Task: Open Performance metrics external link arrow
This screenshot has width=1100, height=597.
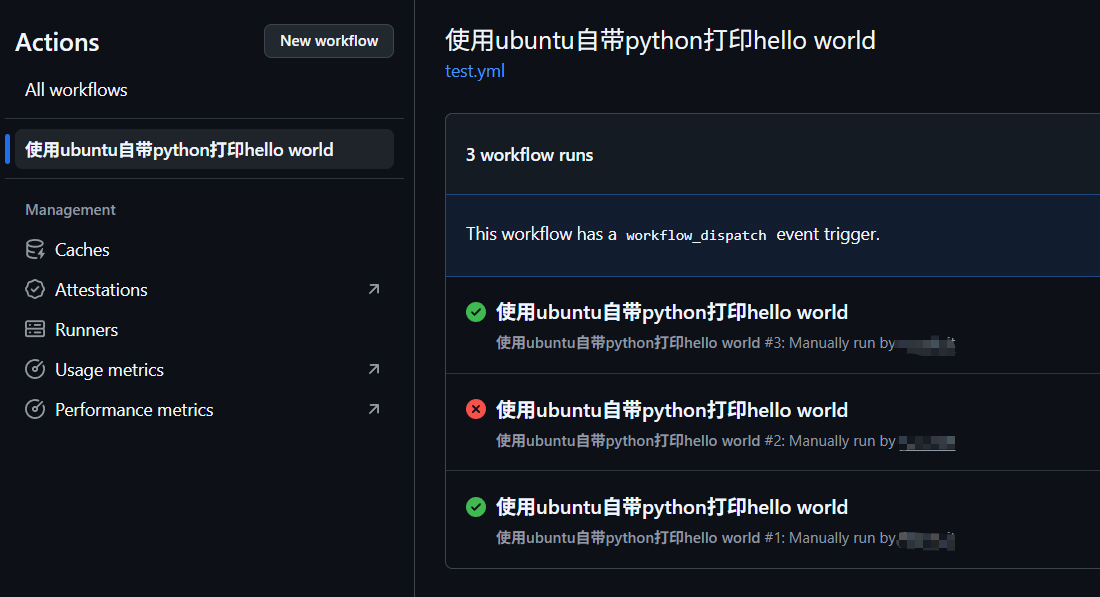Action: (x=373, y=410)
